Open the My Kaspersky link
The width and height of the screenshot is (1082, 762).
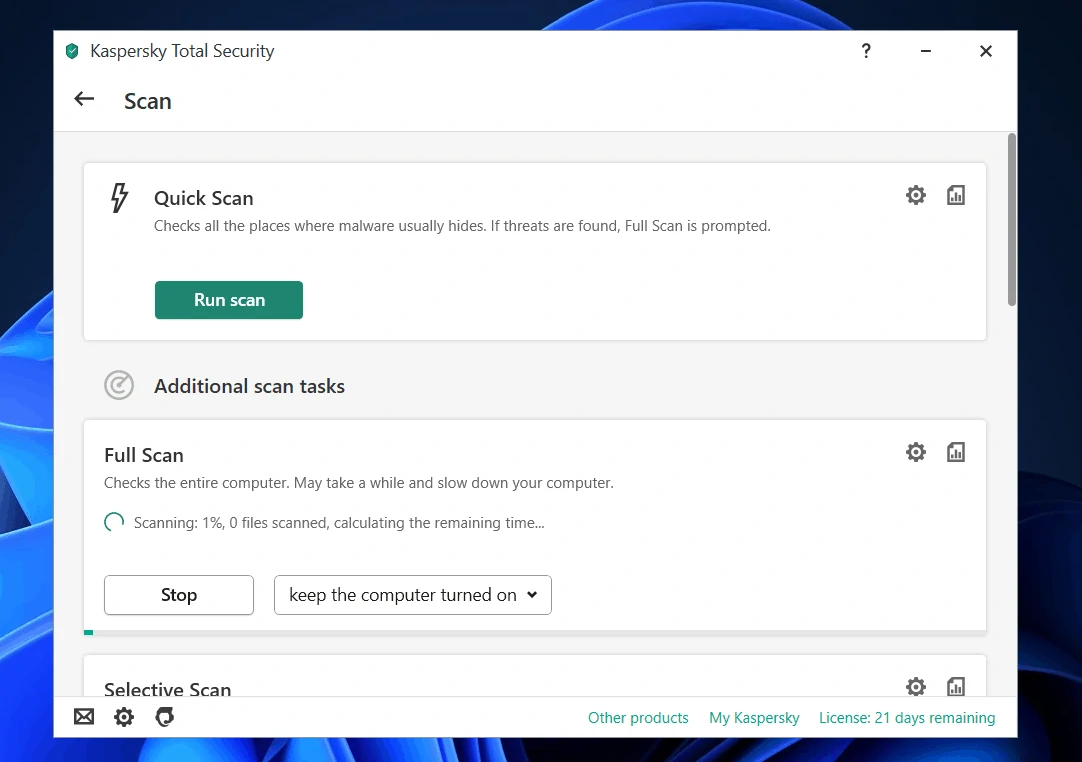754,718
